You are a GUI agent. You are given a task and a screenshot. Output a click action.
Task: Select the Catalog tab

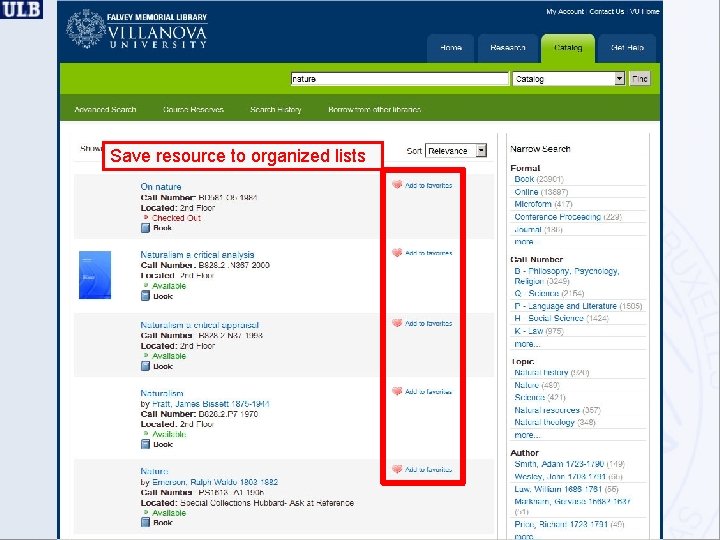[568, 48]
